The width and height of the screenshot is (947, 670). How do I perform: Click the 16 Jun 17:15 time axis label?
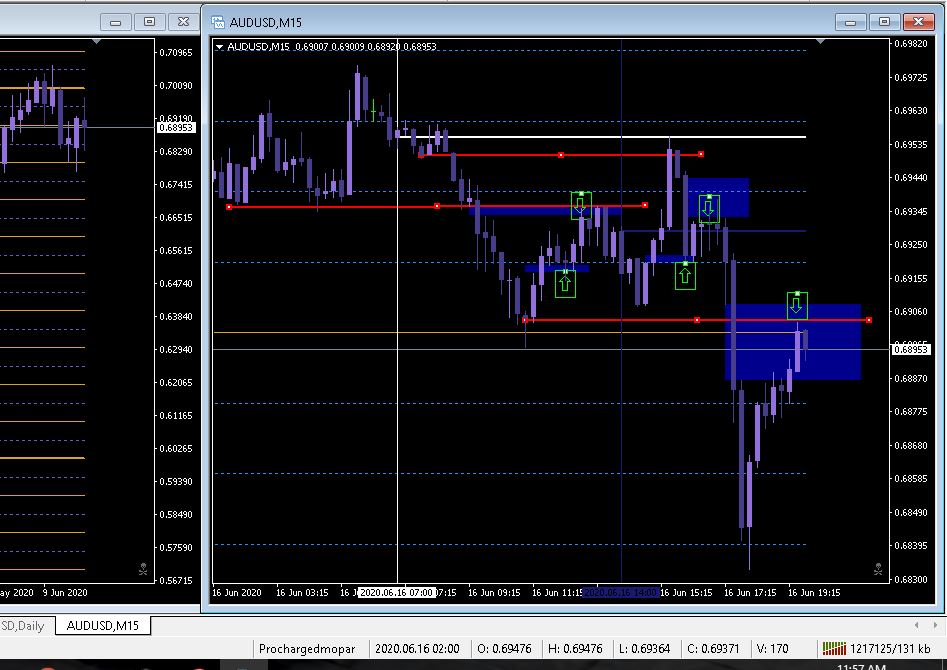coord(750,593)
